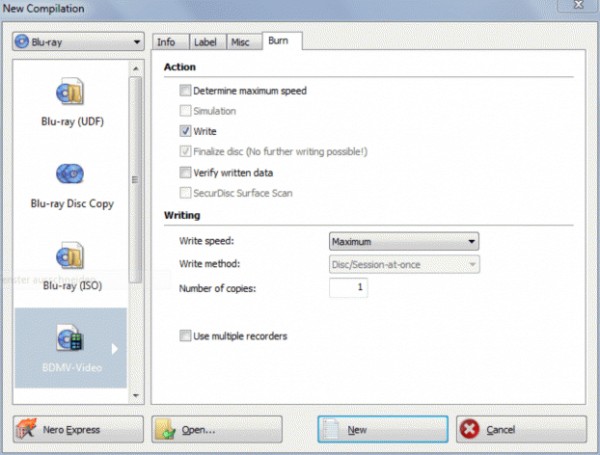Viewport: 600px width, 455px height.
Task: Choose the Blu-ray Disc Copy icon
Action: pyautogui.click(x=71, y=175)
